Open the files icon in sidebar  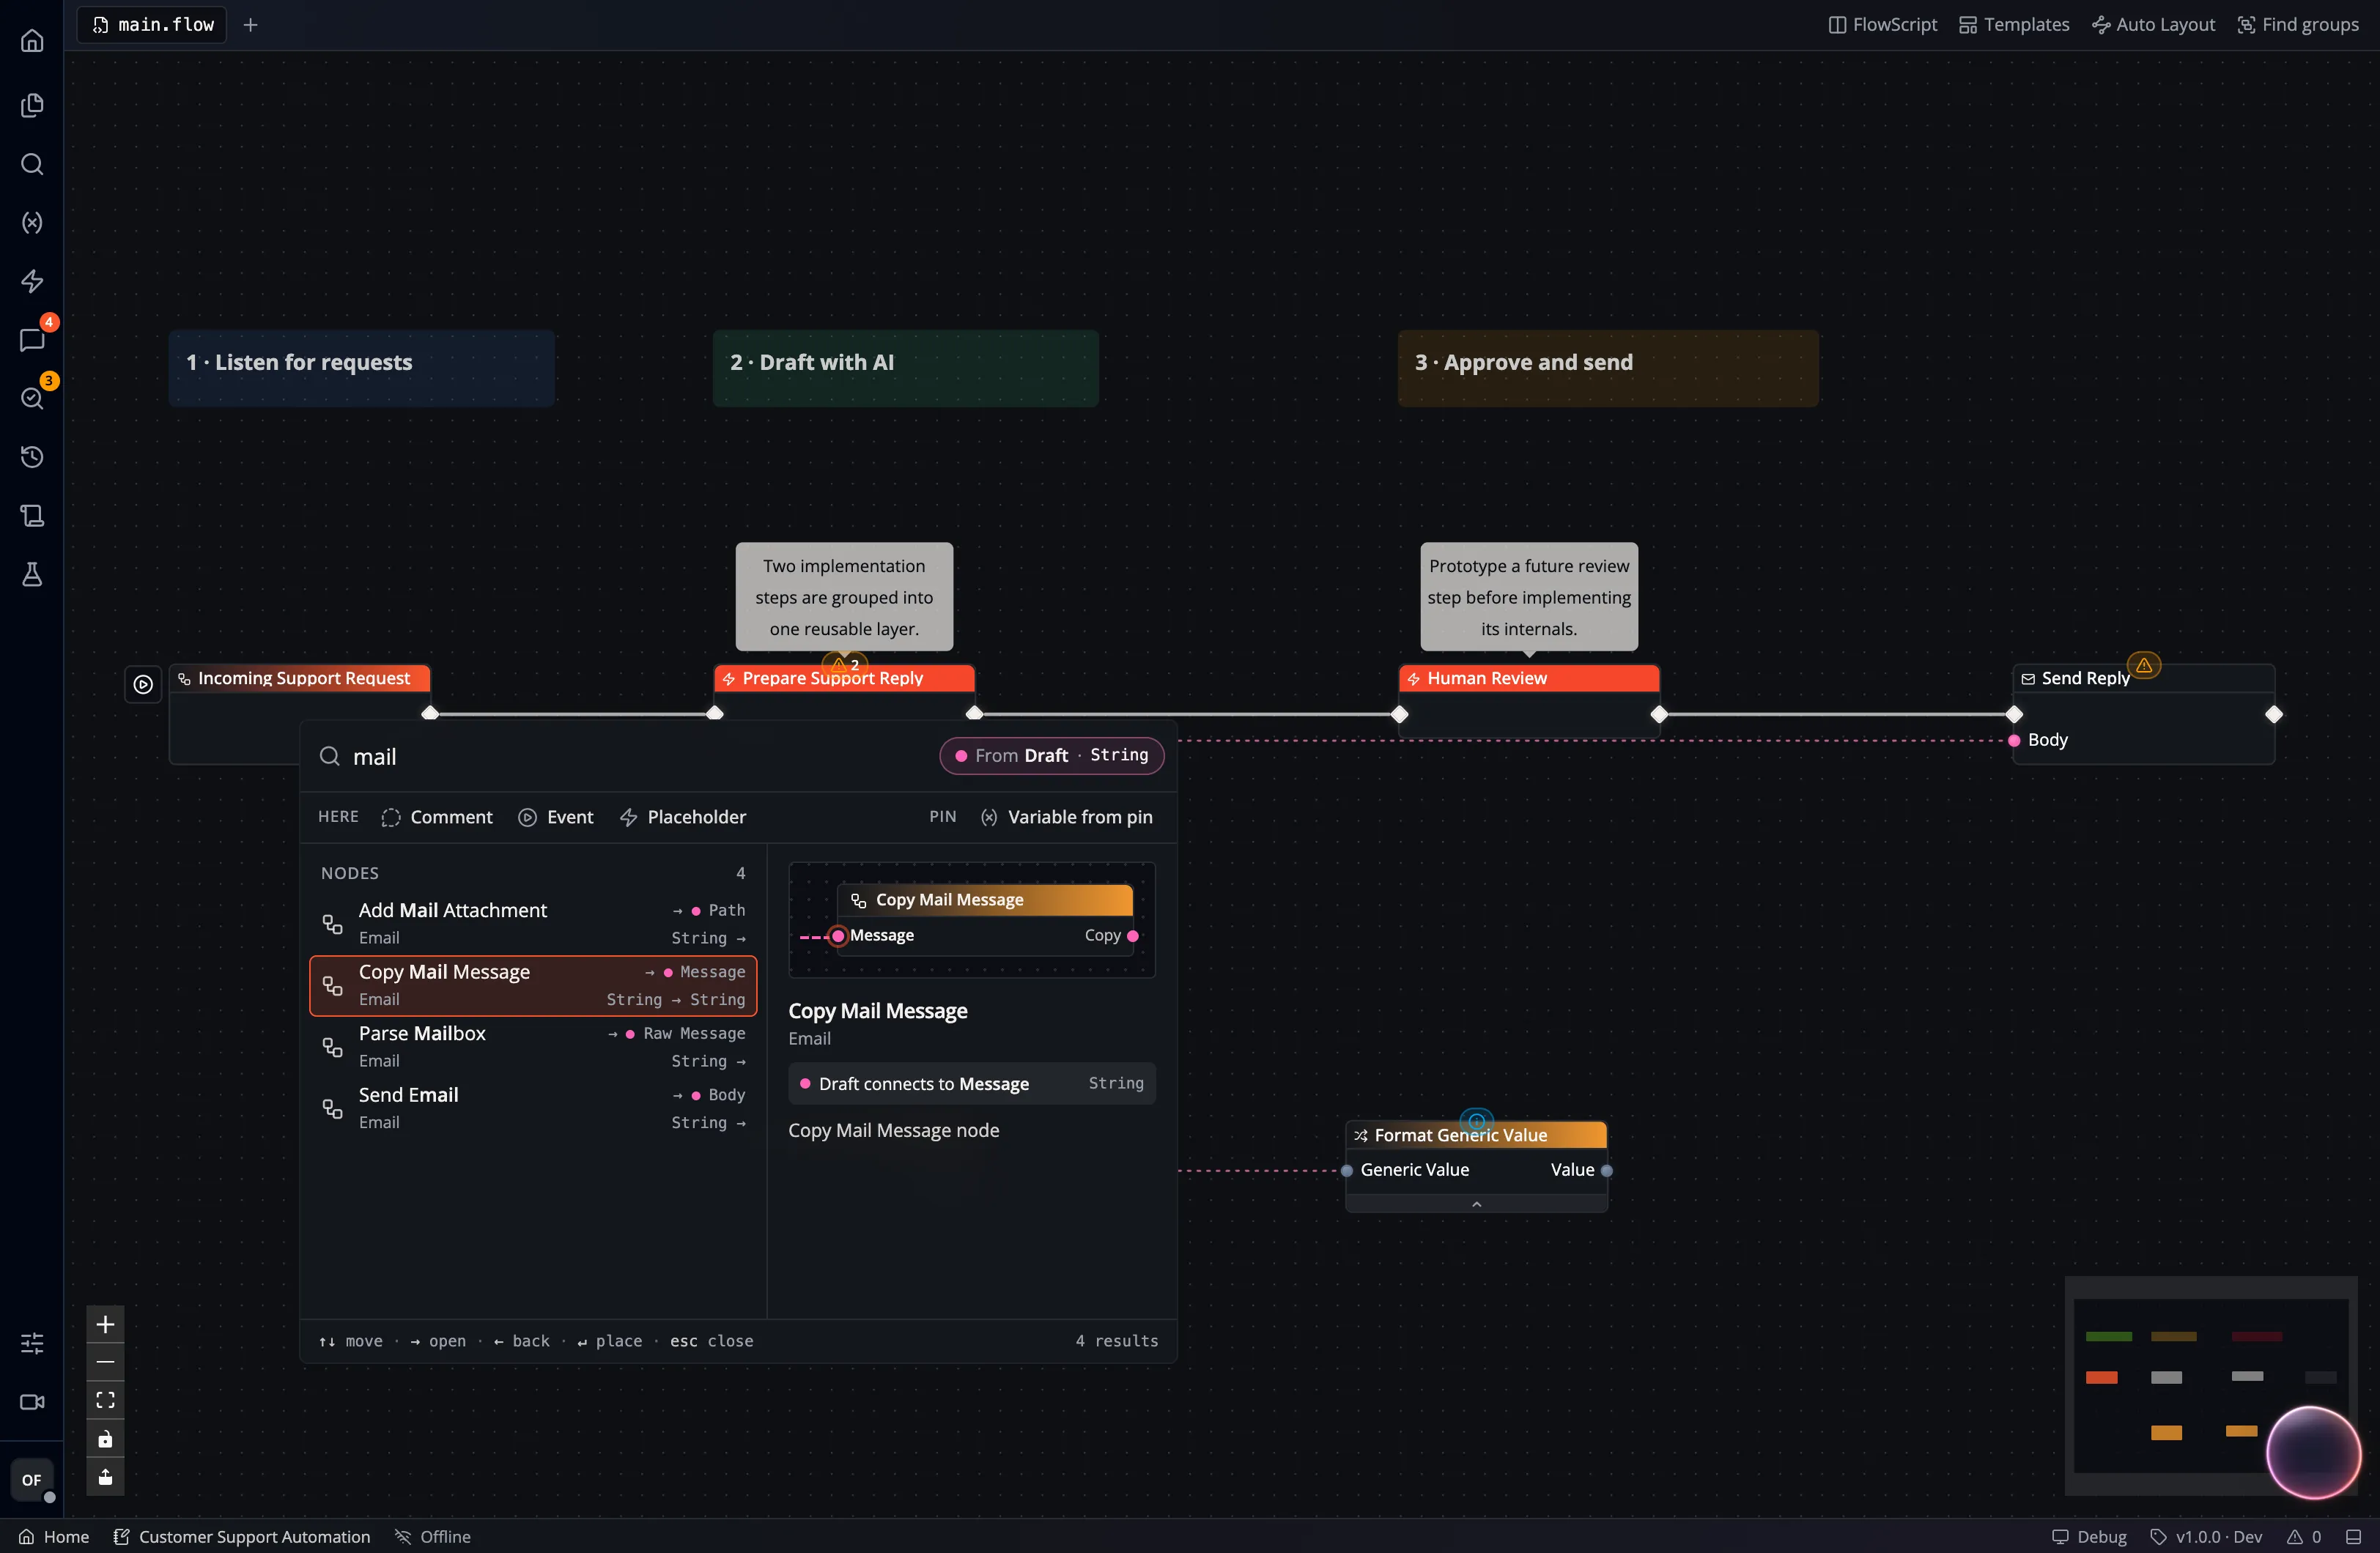point(32,105)
